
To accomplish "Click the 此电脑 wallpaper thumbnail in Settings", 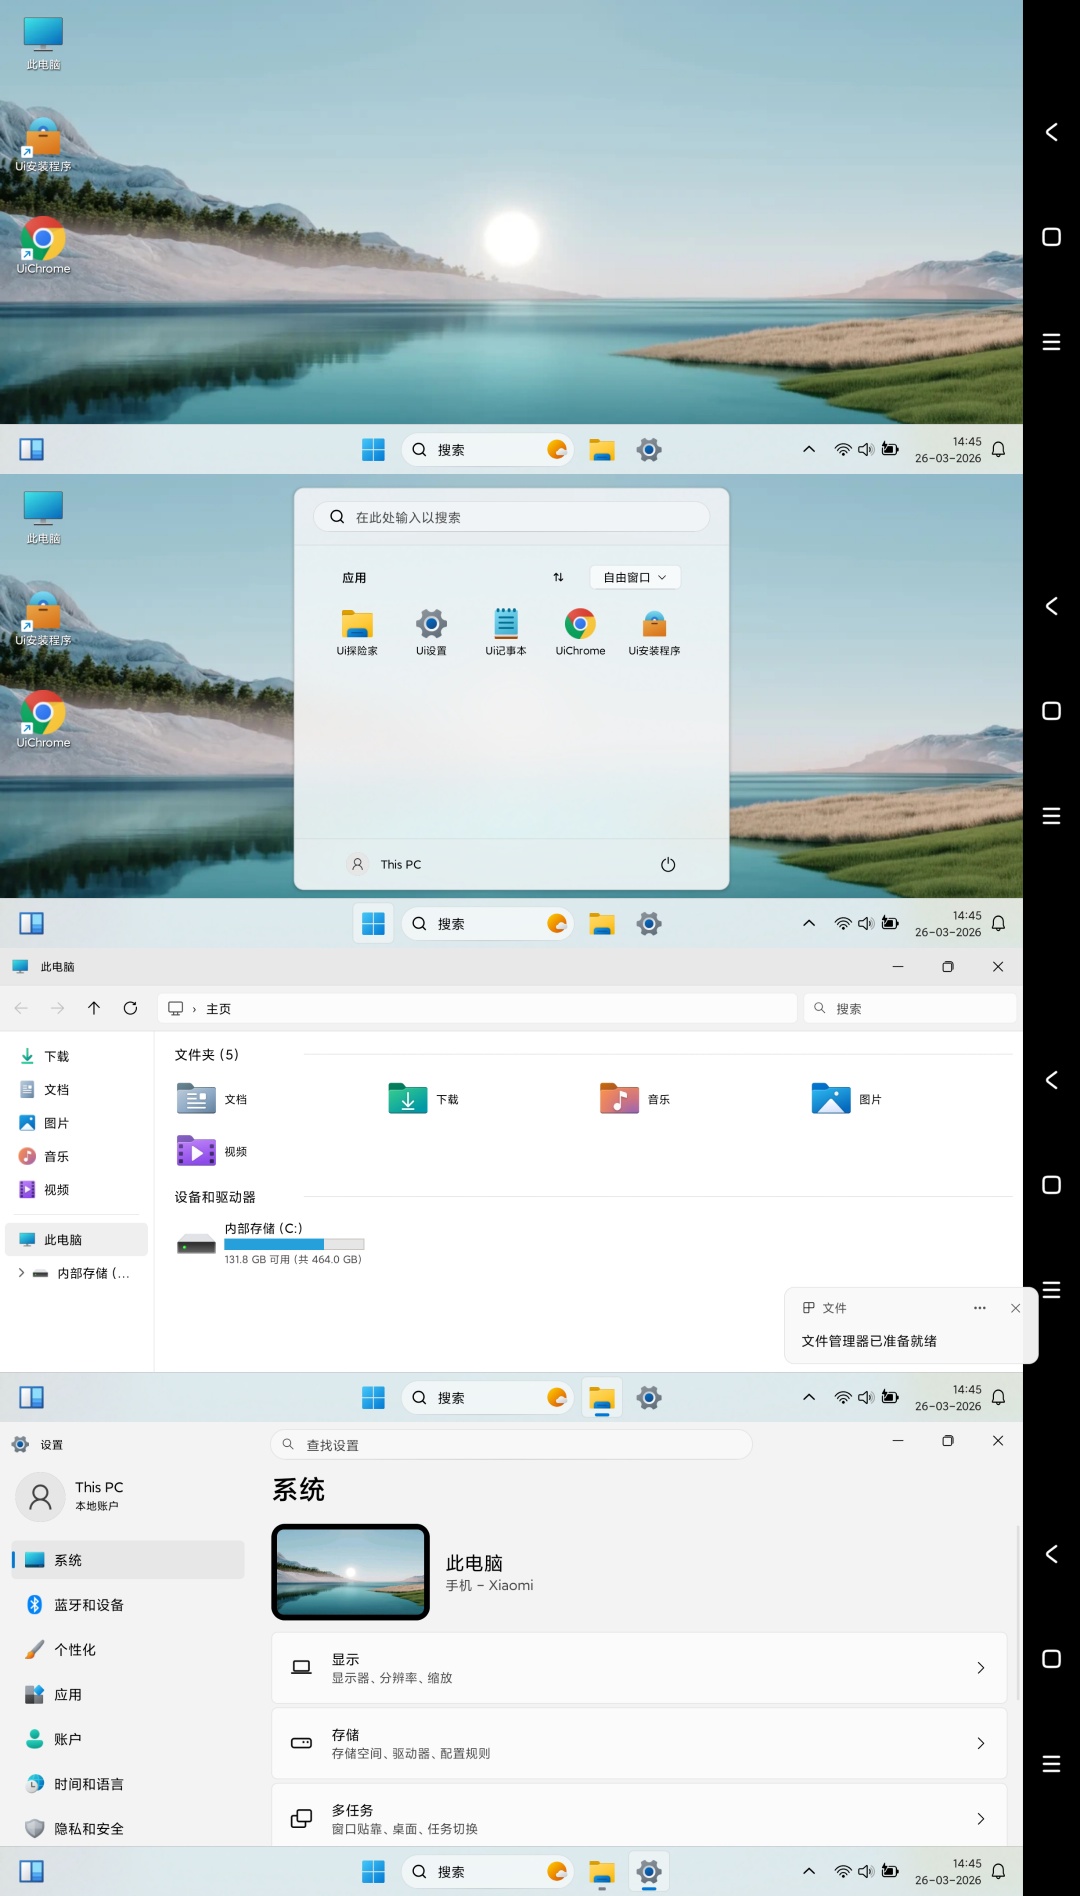I will pos(350,1572).
